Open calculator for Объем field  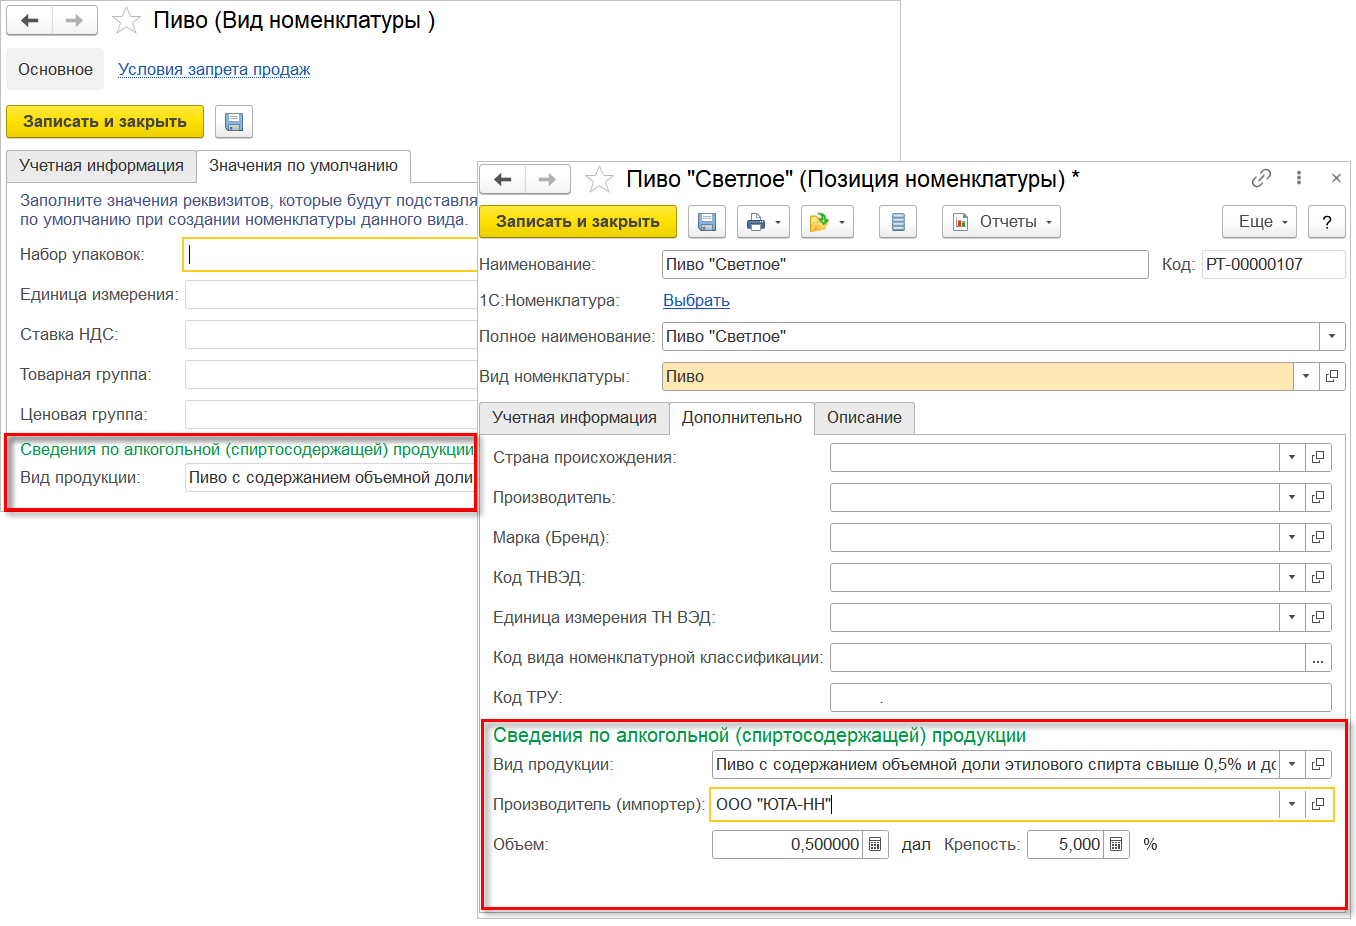875,845
